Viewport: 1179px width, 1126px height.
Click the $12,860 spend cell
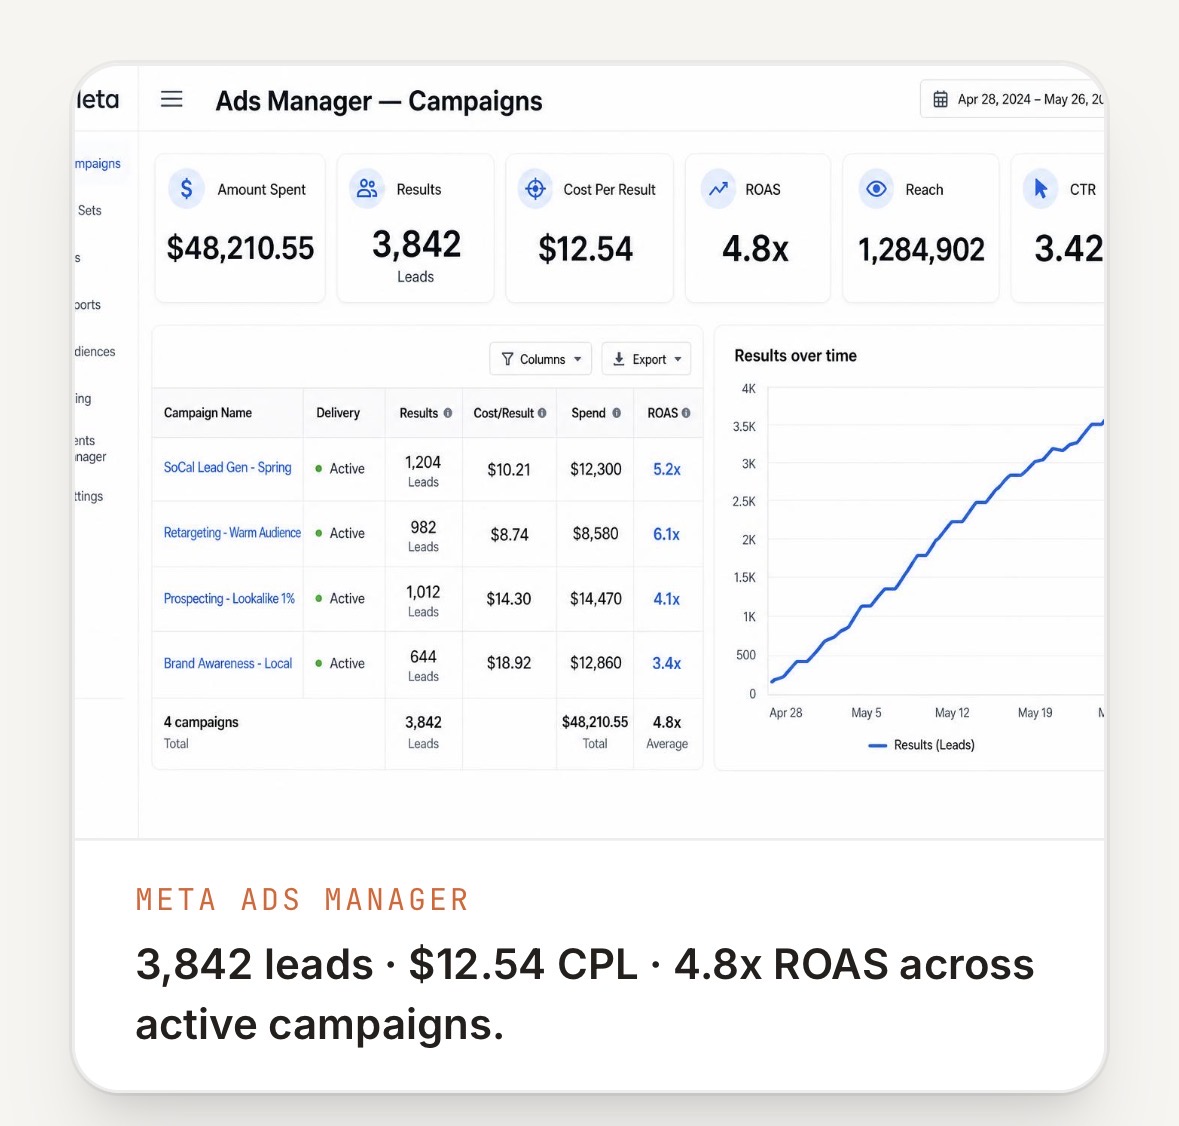click(596, 663)
